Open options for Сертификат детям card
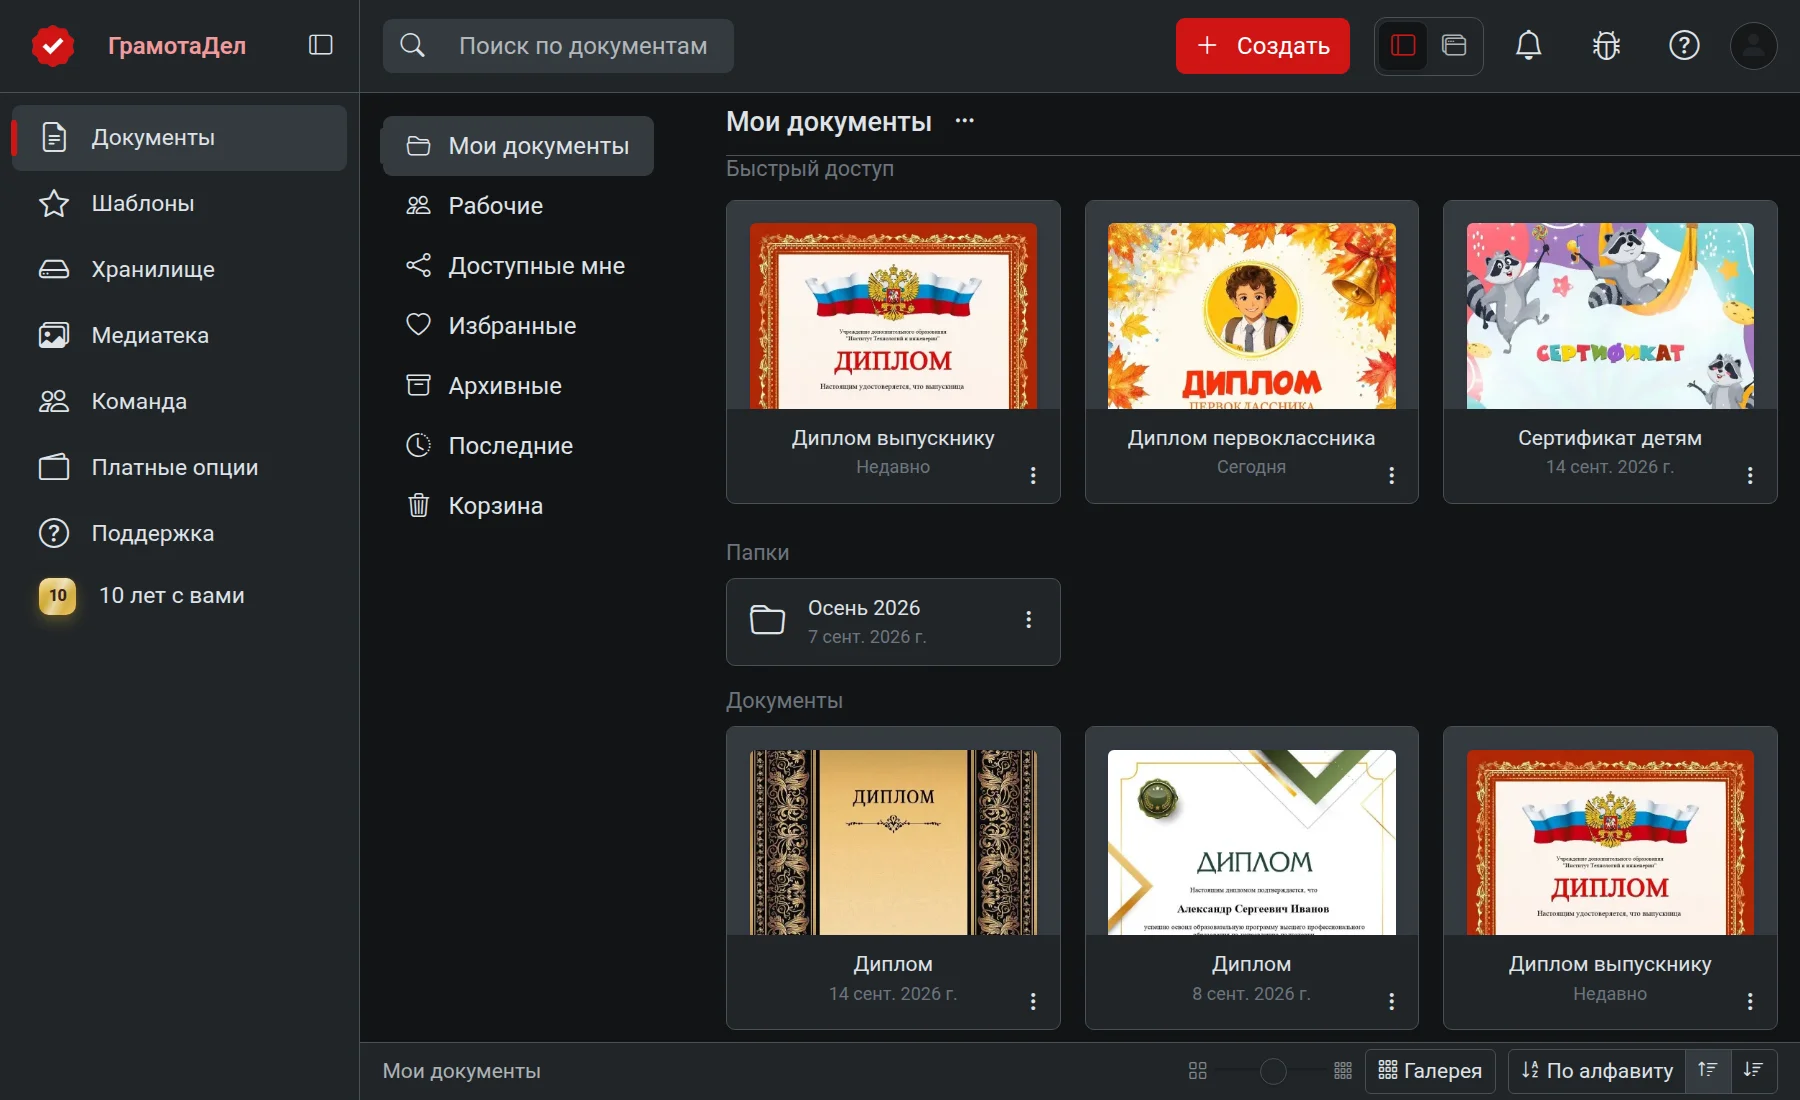The width and height of the screenshot is (1800, 1100). 1750,475
